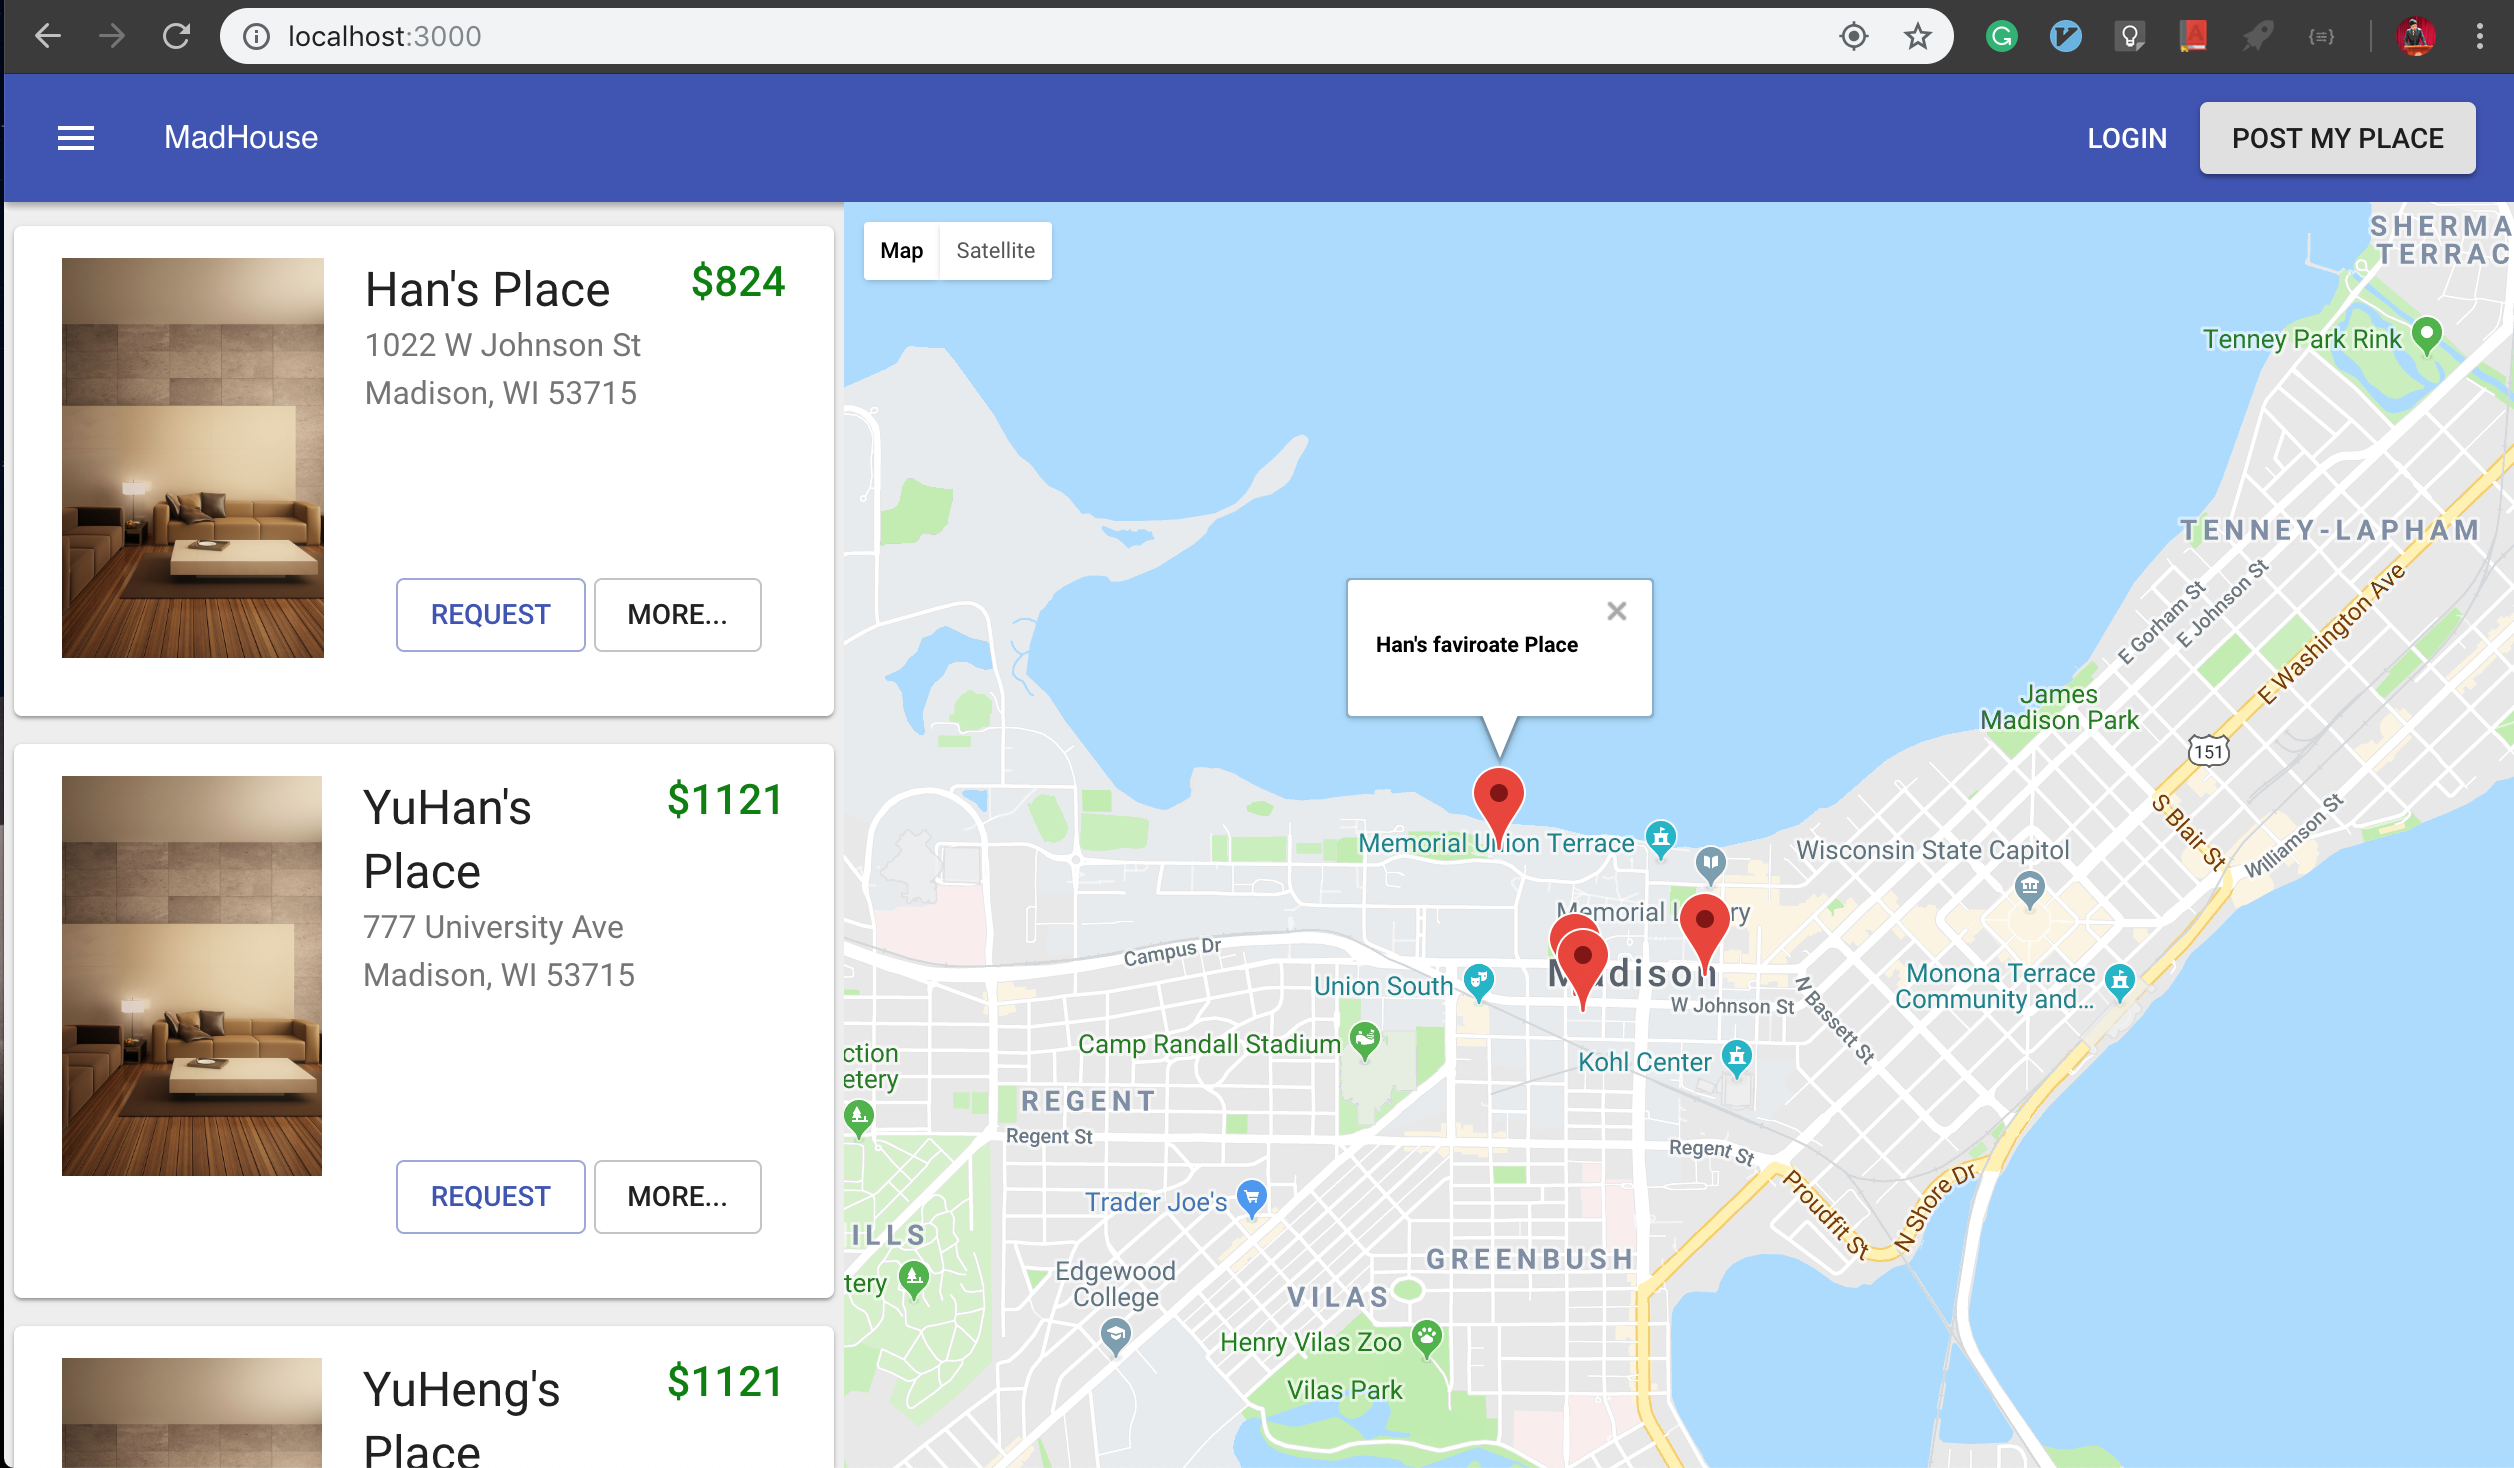Screen dimensions: 2514x1468
Task: Click Han's Place listing photo
Action: 193,458
